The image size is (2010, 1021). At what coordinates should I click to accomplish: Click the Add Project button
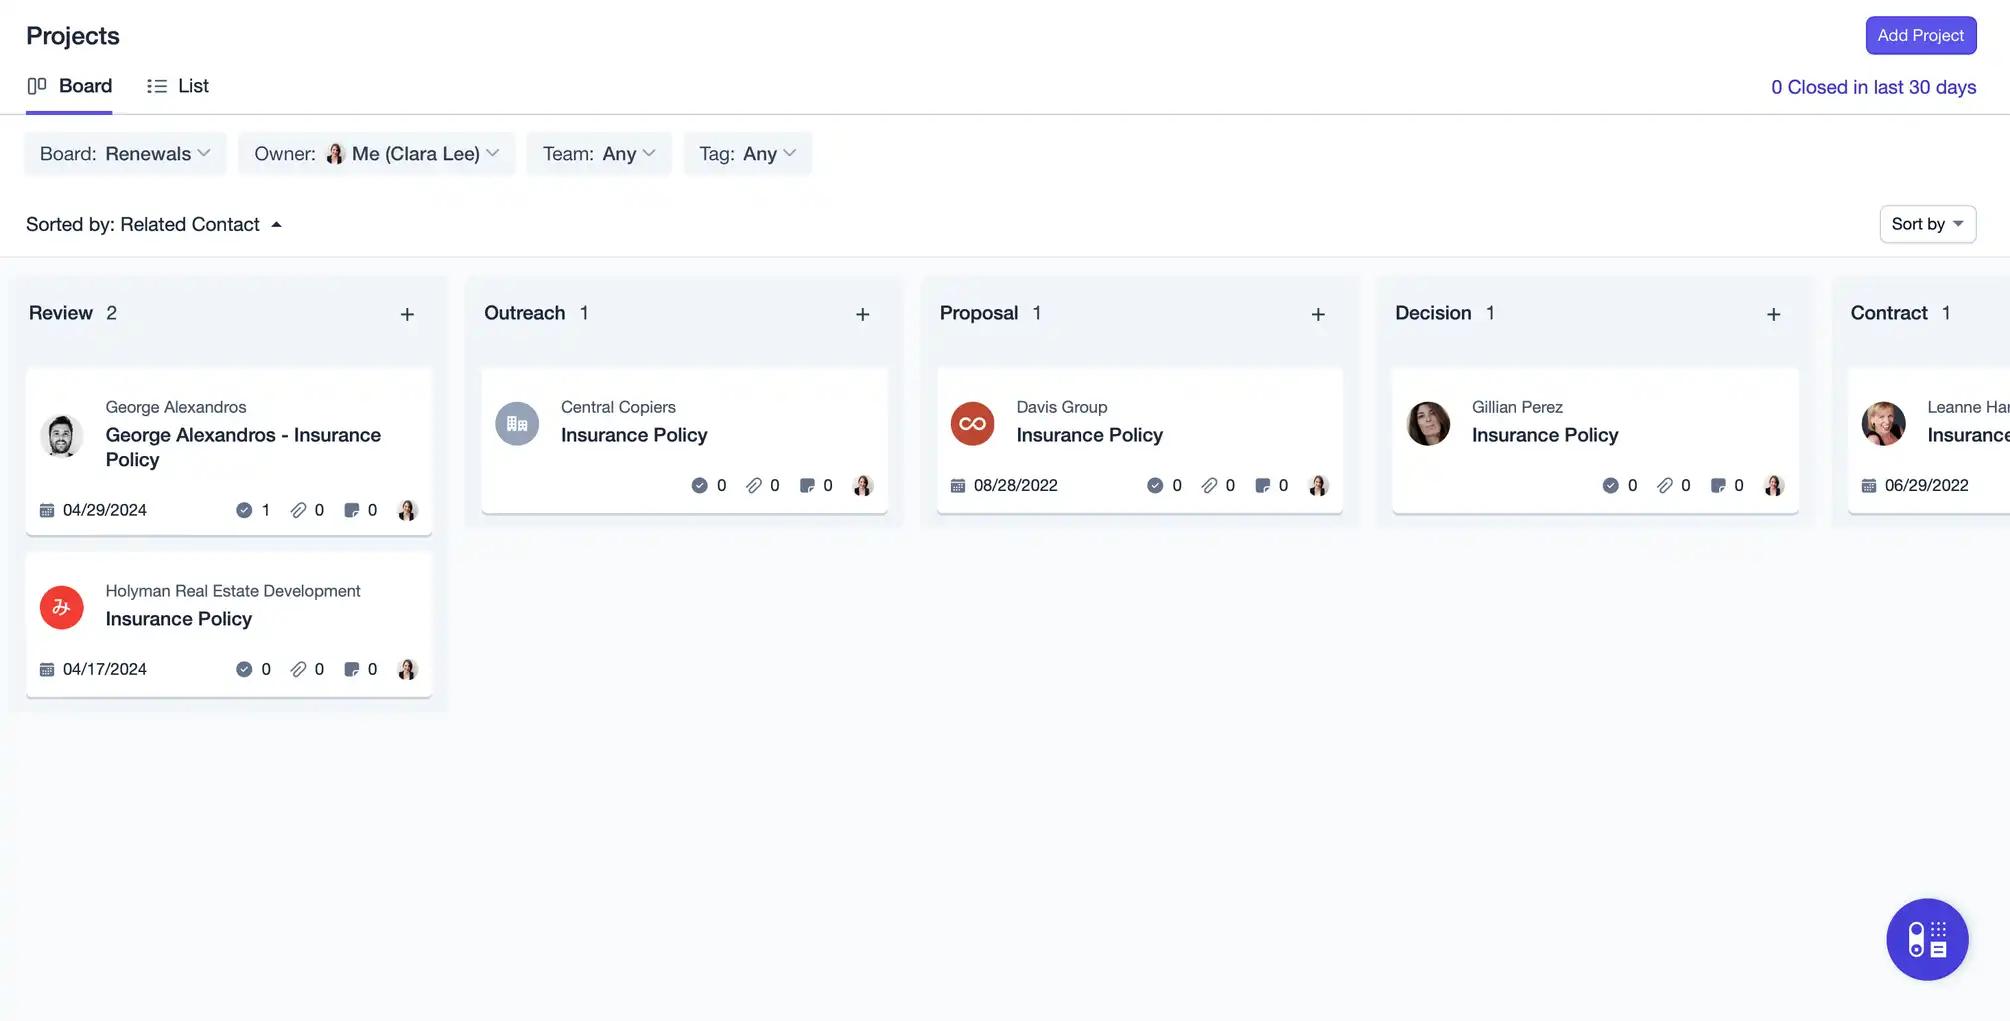[1920, 35]
